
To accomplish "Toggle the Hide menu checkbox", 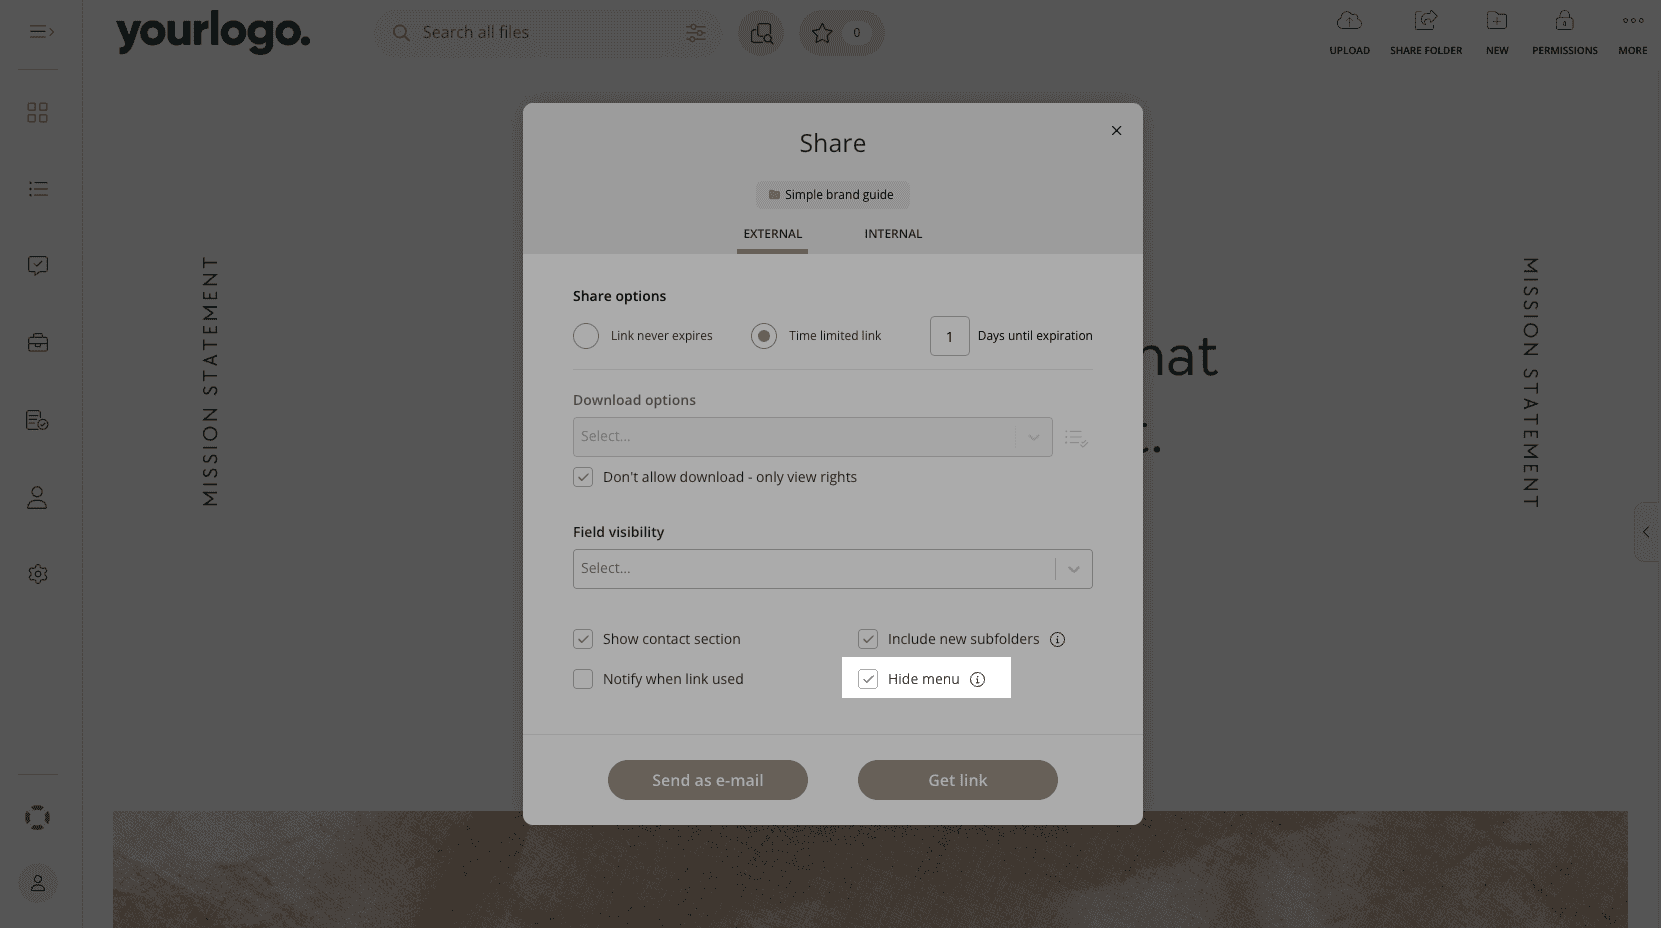I will (867, 678).
